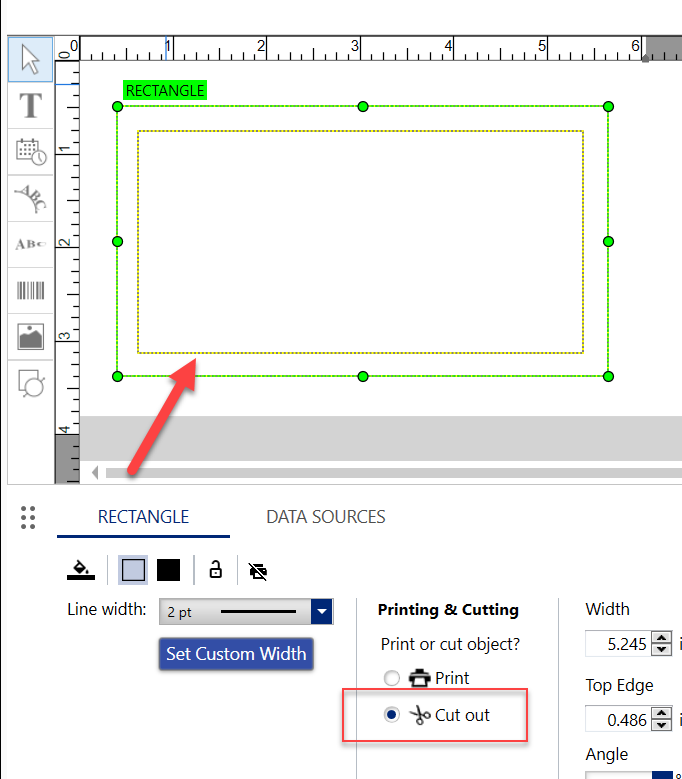Image resolution: width=682 pixels, height=779 pixels.
Task: Toggle the do-not-print icon
Action: coord(258,571)
